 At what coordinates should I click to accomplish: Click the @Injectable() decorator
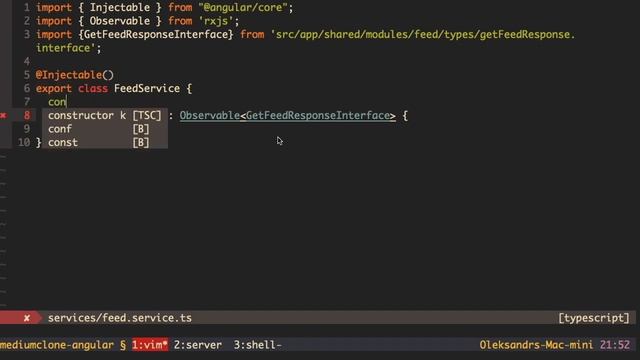pos(75,75)
